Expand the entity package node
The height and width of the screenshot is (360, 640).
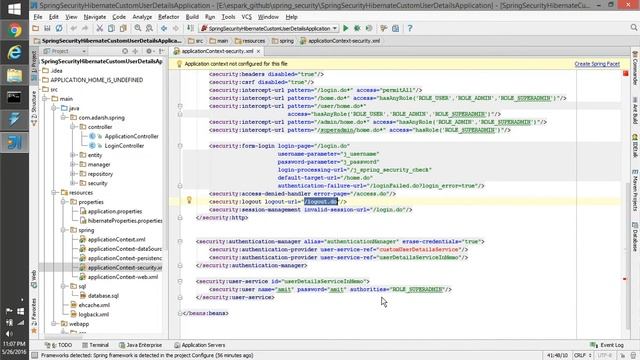click(73, 155)
